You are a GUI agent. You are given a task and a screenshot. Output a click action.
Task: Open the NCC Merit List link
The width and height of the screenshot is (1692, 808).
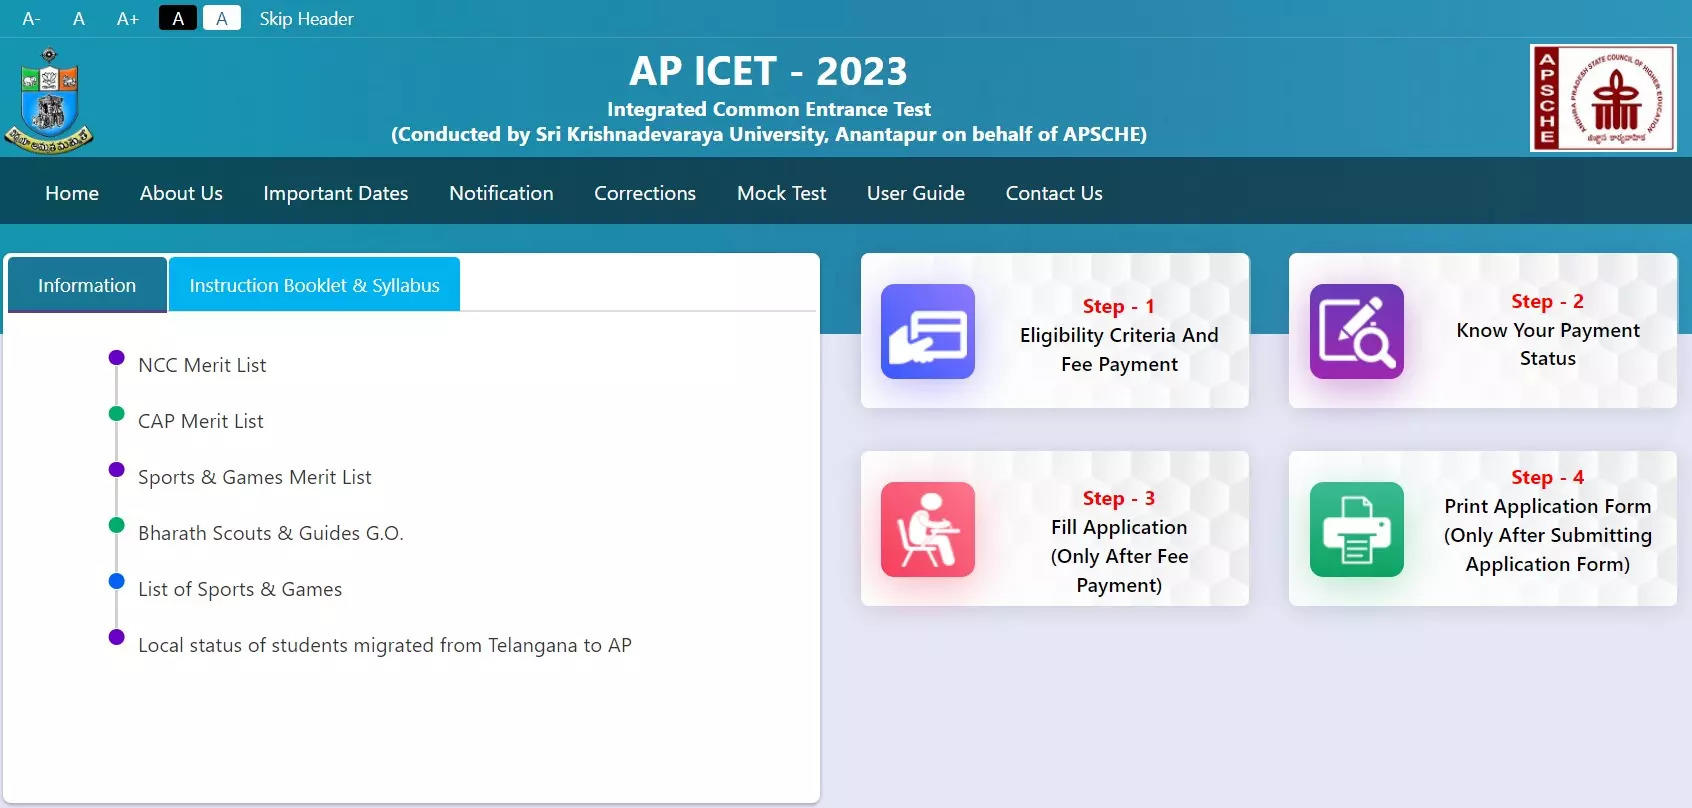click(x=202, y=365)
